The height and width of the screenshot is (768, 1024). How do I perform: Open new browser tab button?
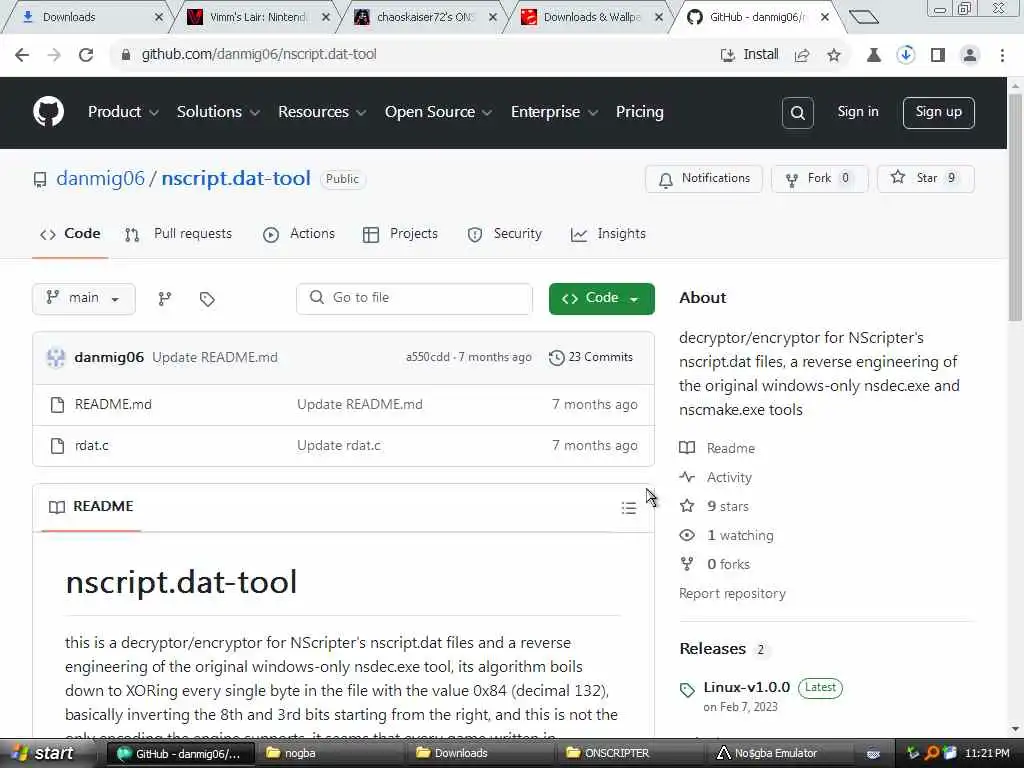(863, 17)
